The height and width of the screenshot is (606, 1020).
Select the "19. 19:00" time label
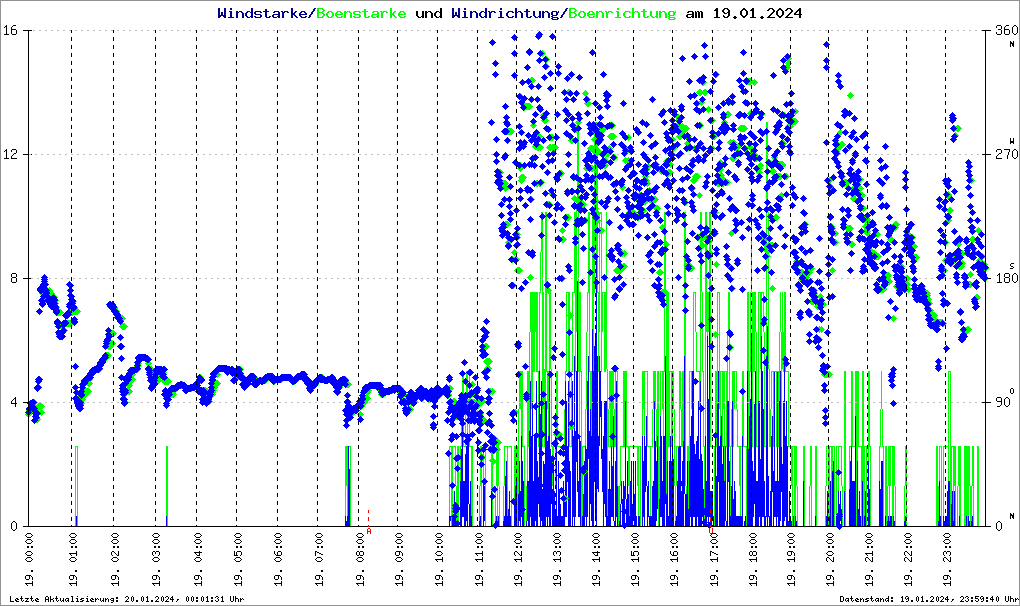tap(791, 559)
